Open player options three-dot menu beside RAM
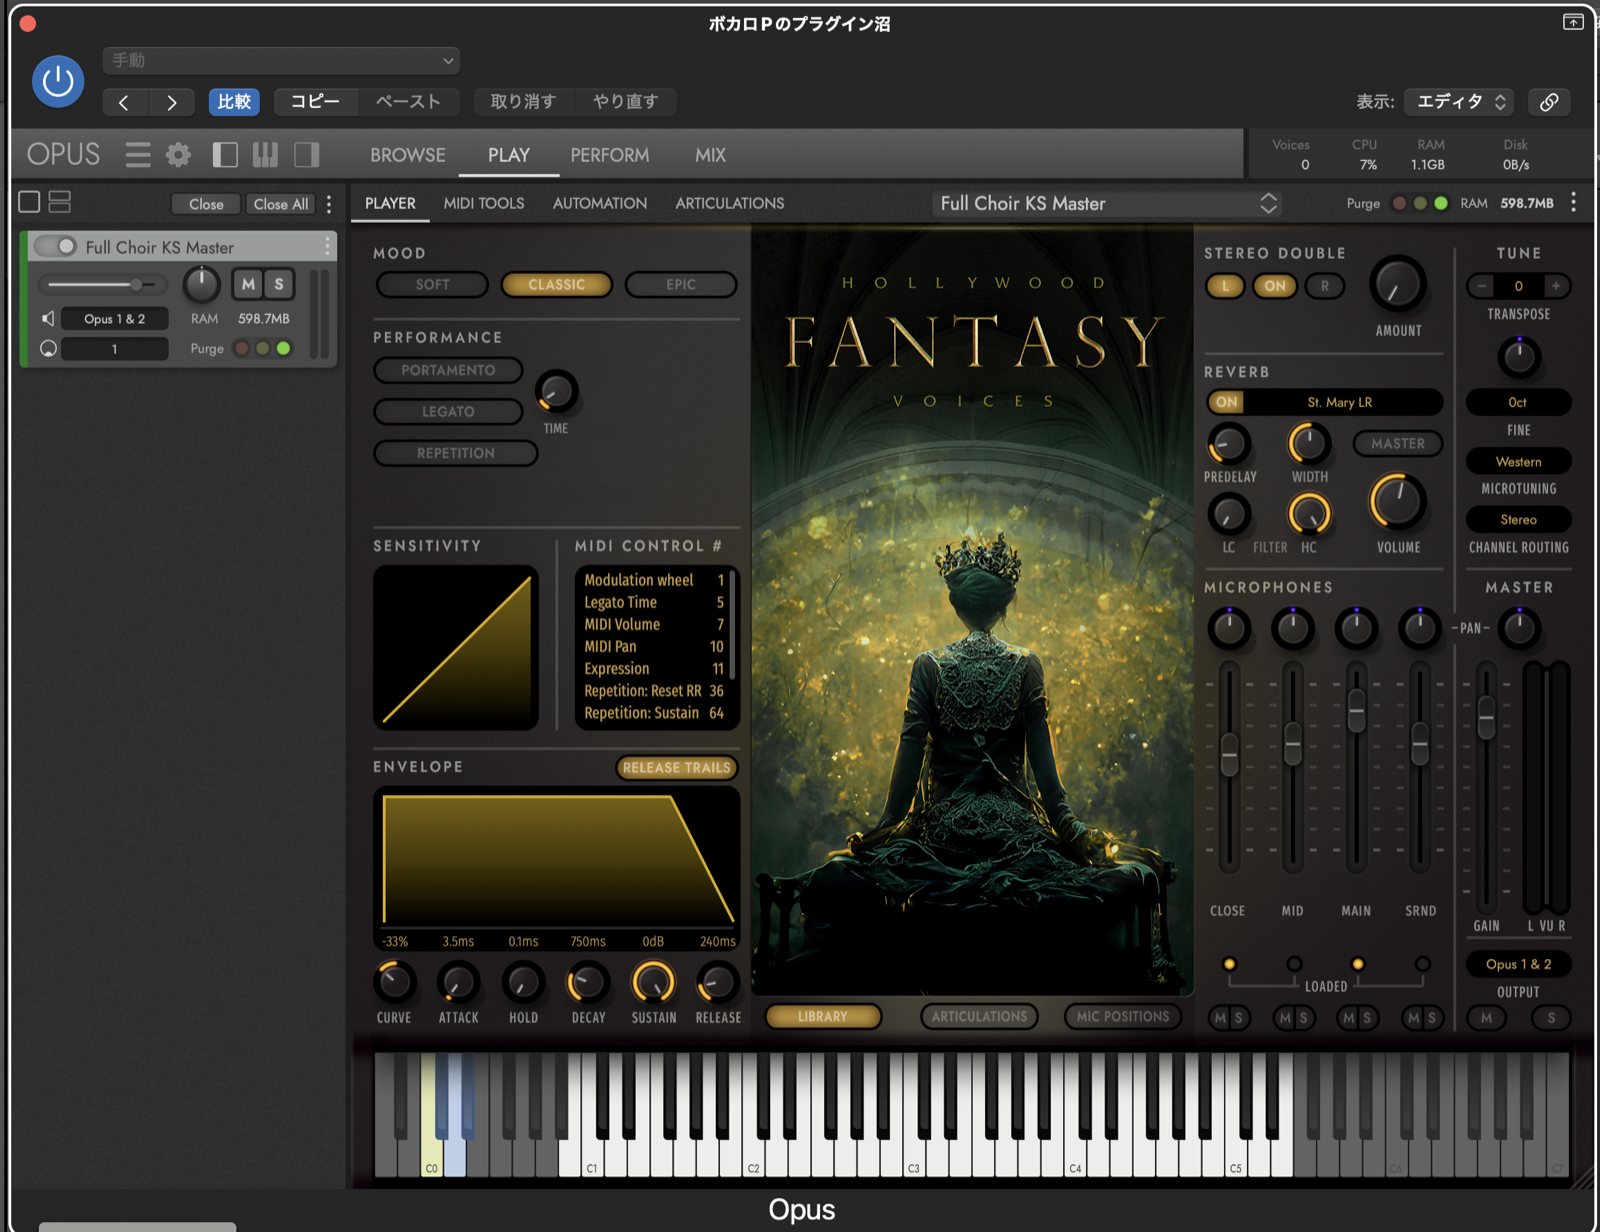This screenshot has height=1232, width=1600. click(1573, 203)
